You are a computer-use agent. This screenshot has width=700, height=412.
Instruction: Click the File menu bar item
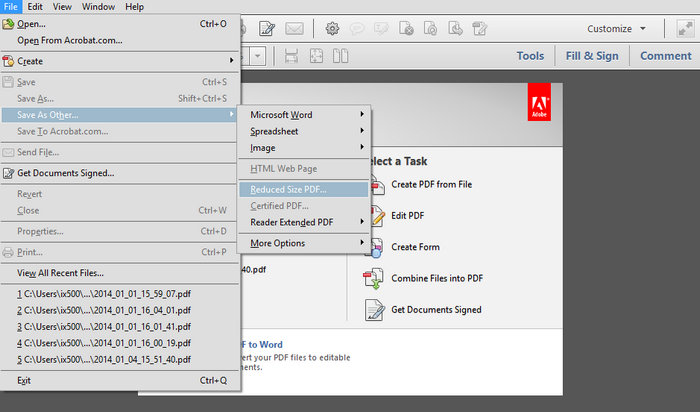click(x=11, y=7)
